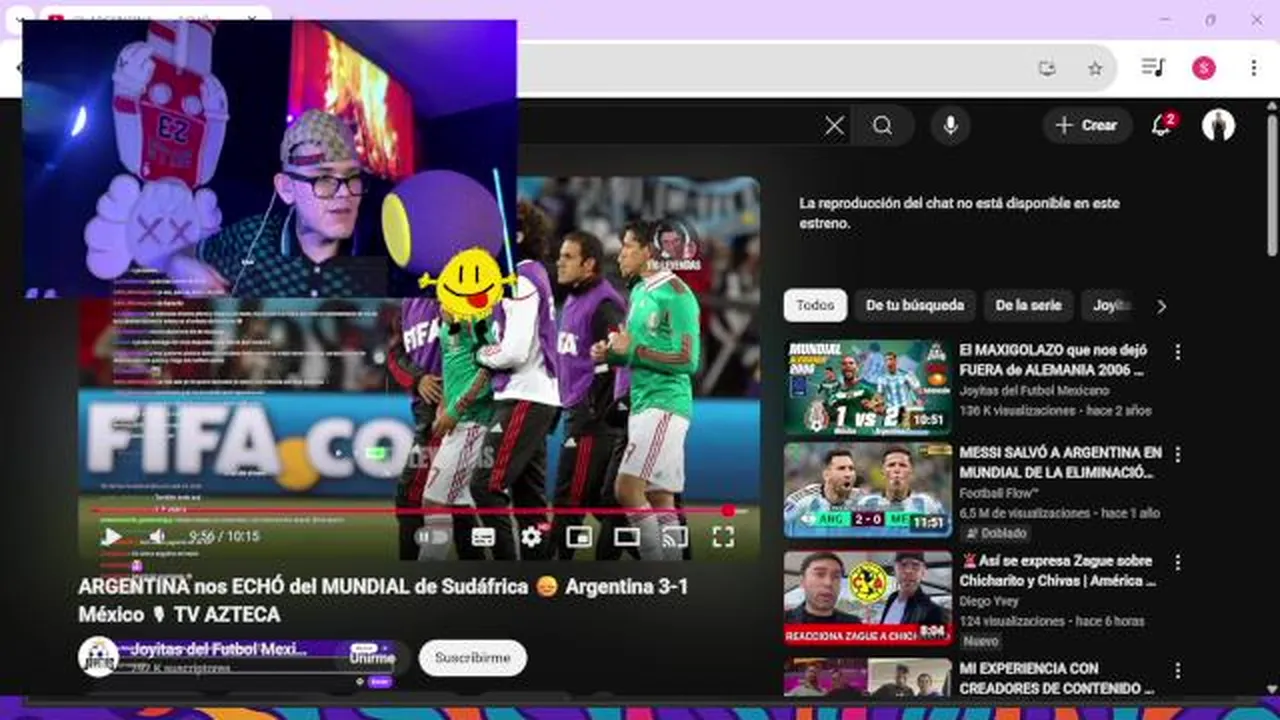This screenshot has height=720, width=1280.
Task: Switch to miniplayer mode
Action: (579, 537)
